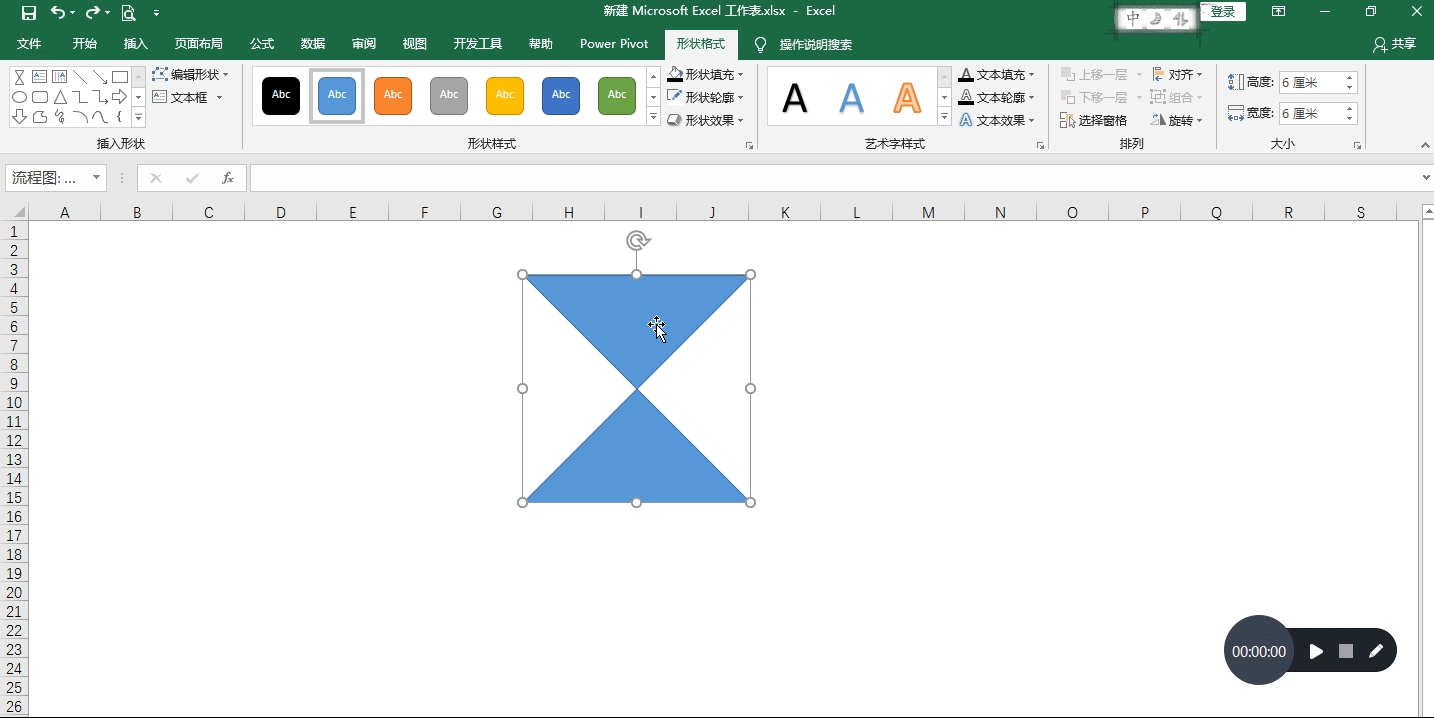Click the recorder pencil annotate icon

coord(1376,651)
